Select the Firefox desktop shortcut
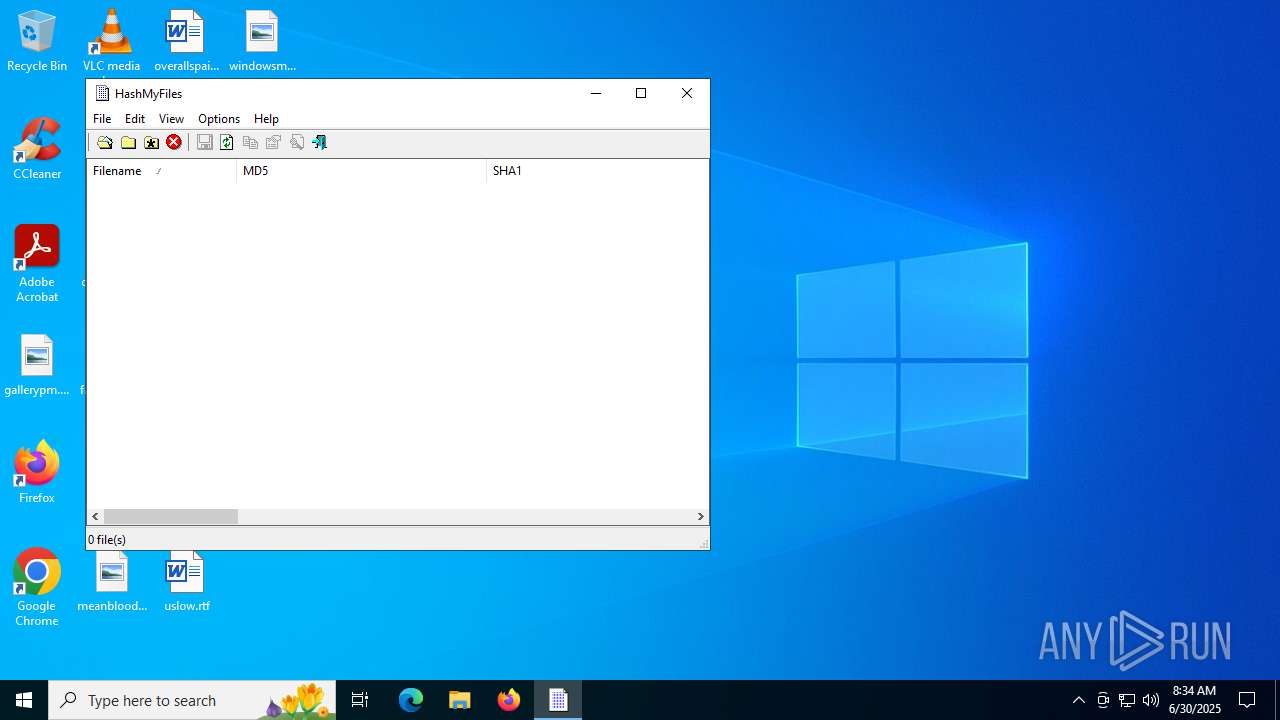Image resolution: width=1280 pixels, height=720 pixels. point(37,473)
